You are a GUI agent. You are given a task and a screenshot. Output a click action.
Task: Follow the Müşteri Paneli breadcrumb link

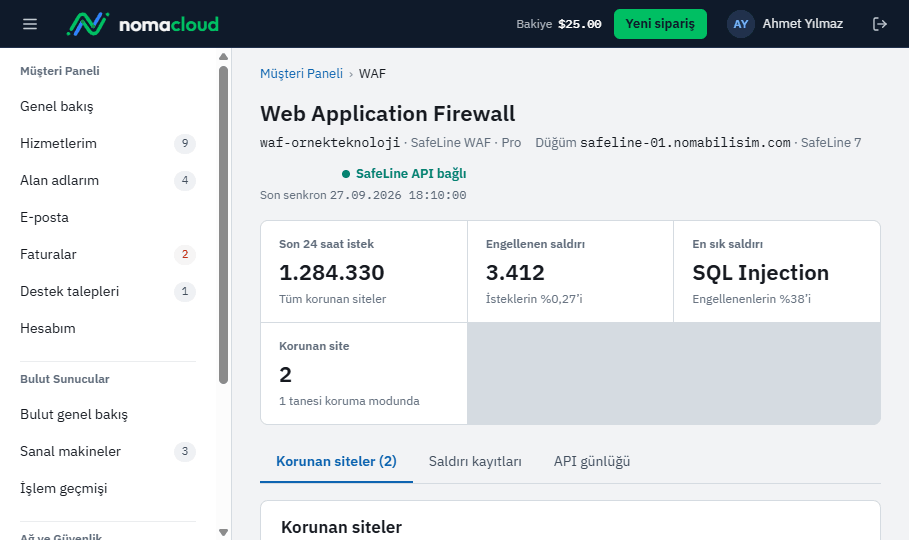tap(301, 74)
